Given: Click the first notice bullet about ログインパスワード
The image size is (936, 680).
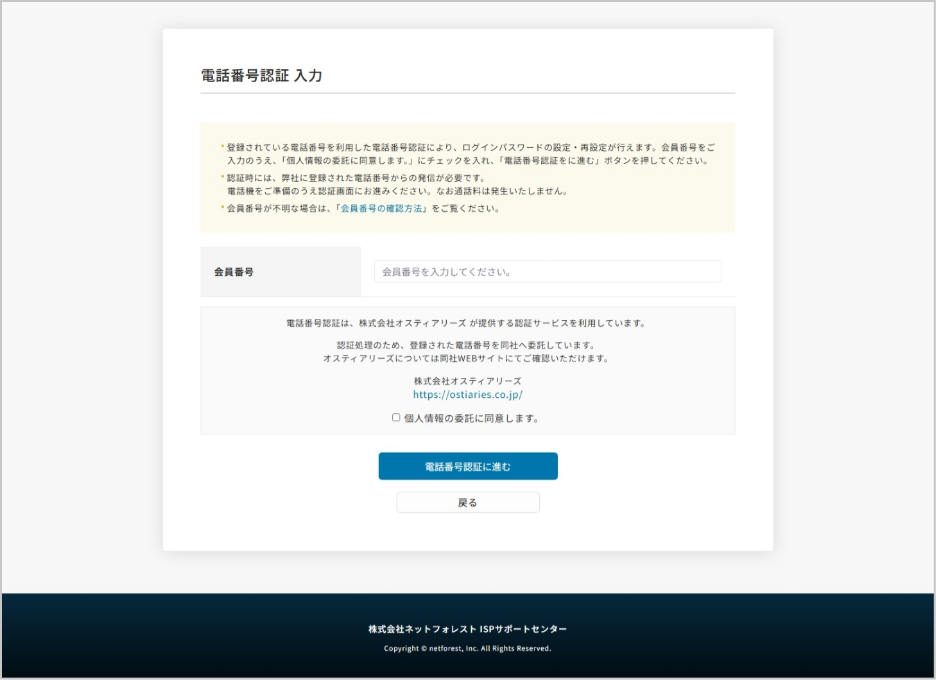Looking at the screenshot, I should coord(470,146).
